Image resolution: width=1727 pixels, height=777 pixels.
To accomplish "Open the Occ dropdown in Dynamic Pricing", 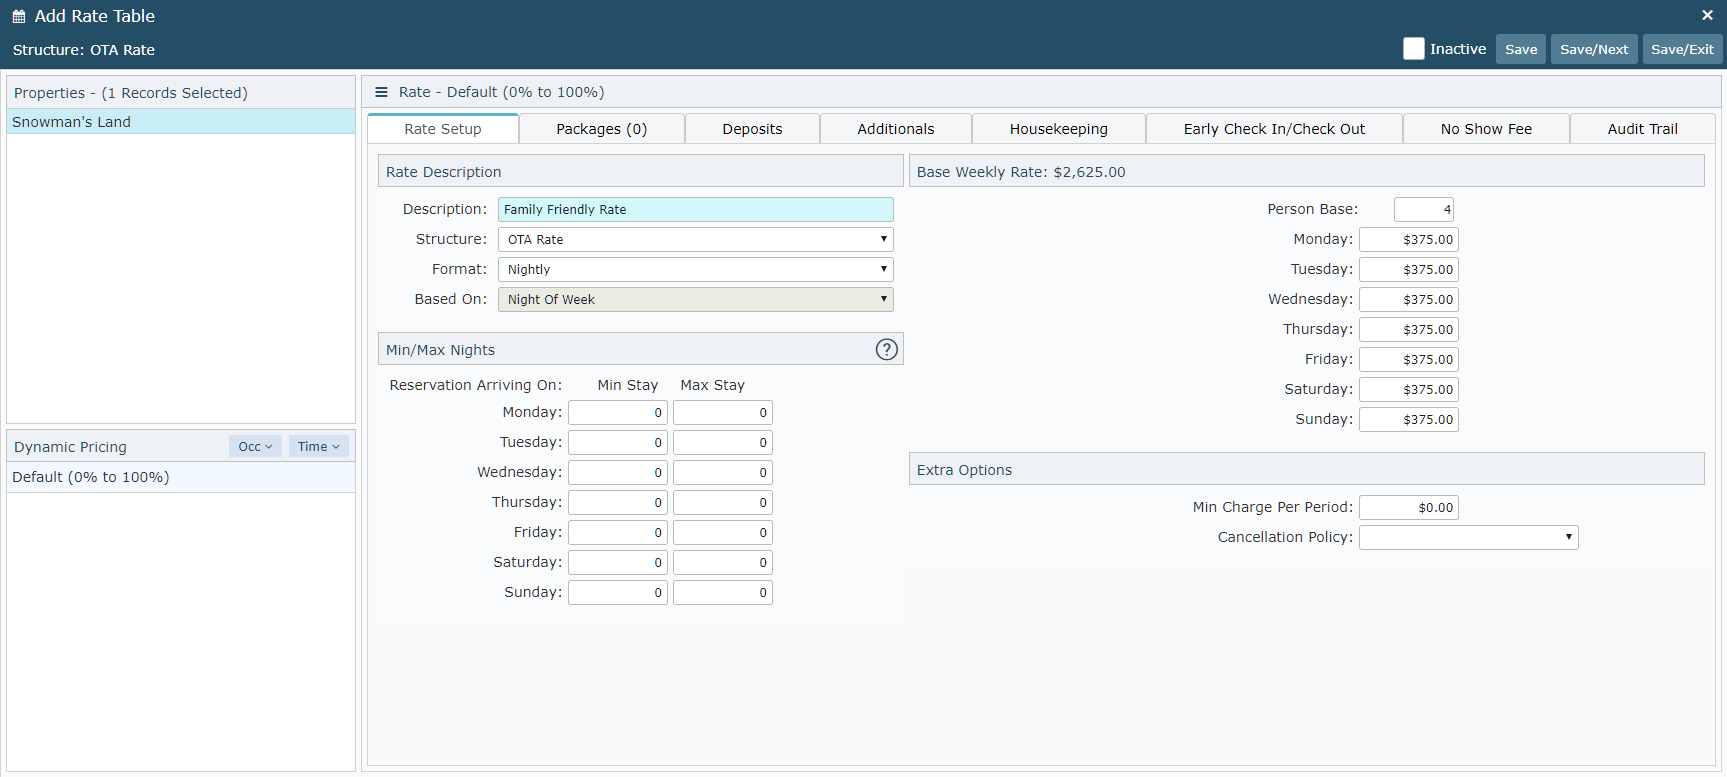I will point(255,446).
